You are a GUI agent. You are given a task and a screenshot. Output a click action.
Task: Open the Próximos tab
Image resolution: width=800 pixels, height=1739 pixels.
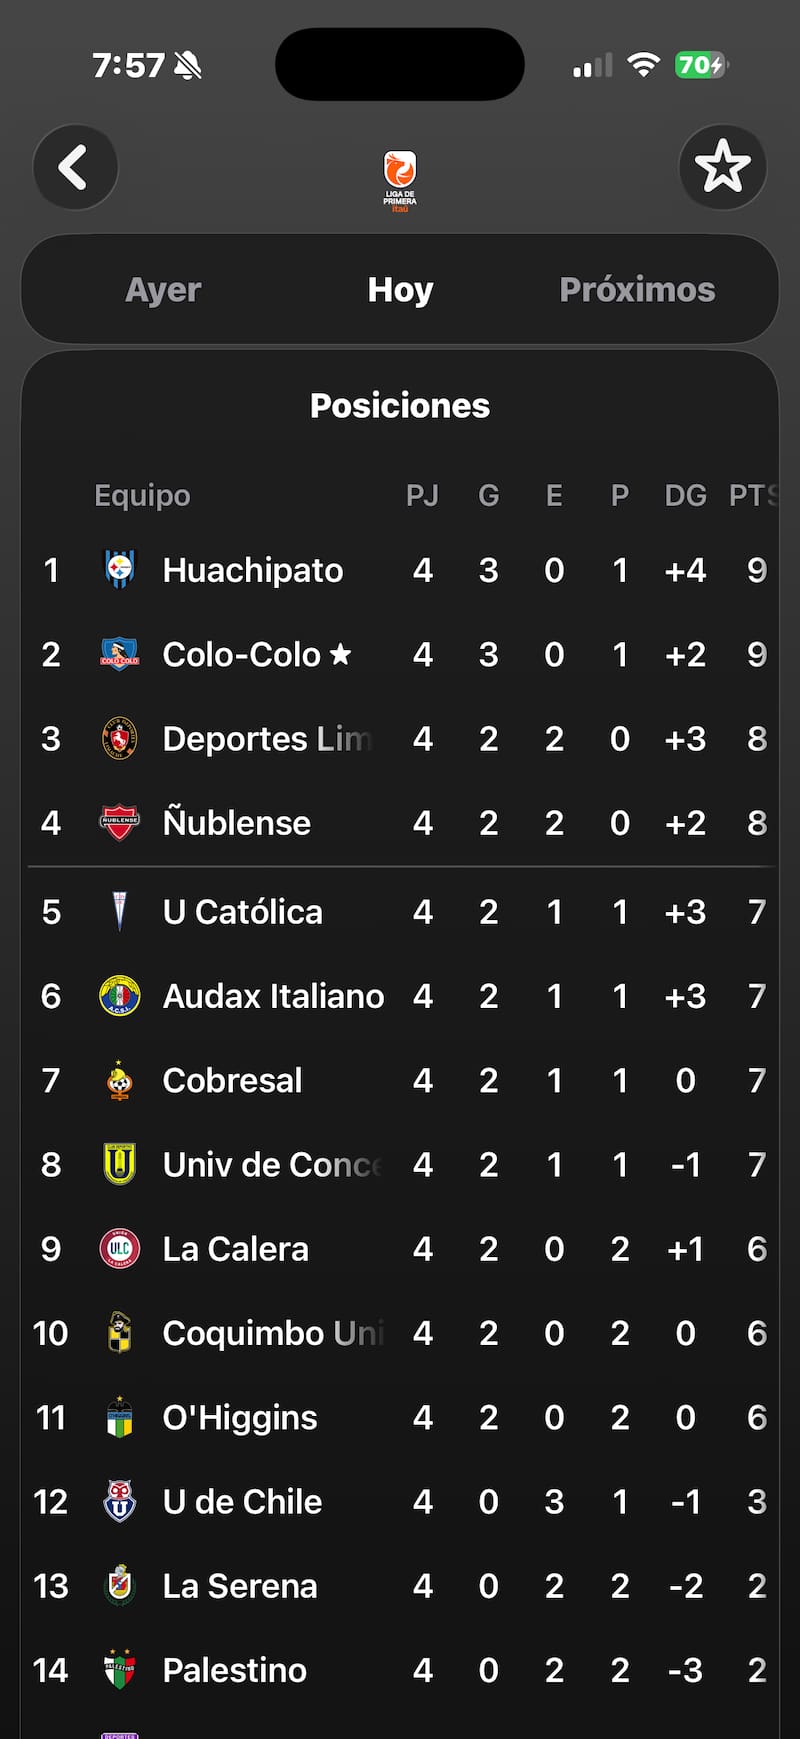point(637,290)
